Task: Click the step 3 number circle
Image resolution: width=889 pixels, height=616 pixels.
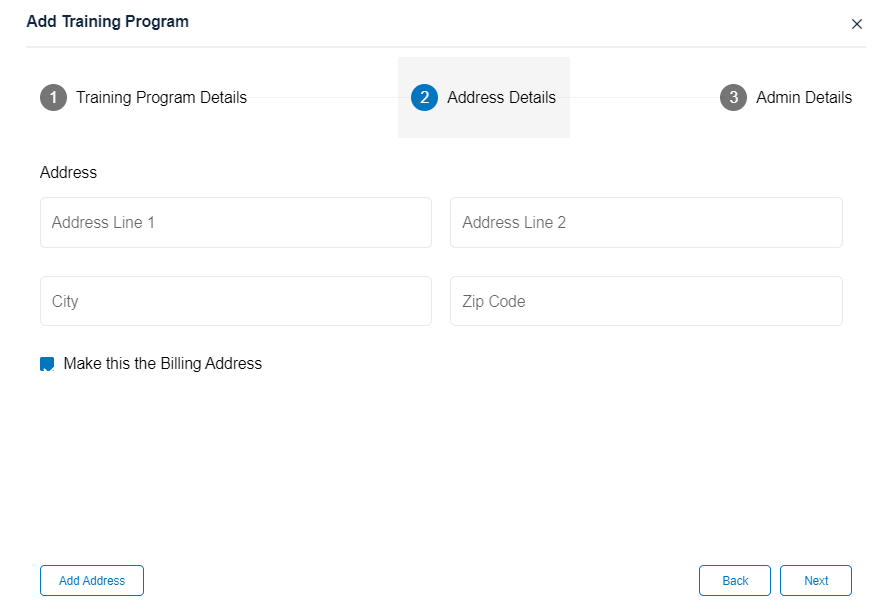Action: click(733, 98)
